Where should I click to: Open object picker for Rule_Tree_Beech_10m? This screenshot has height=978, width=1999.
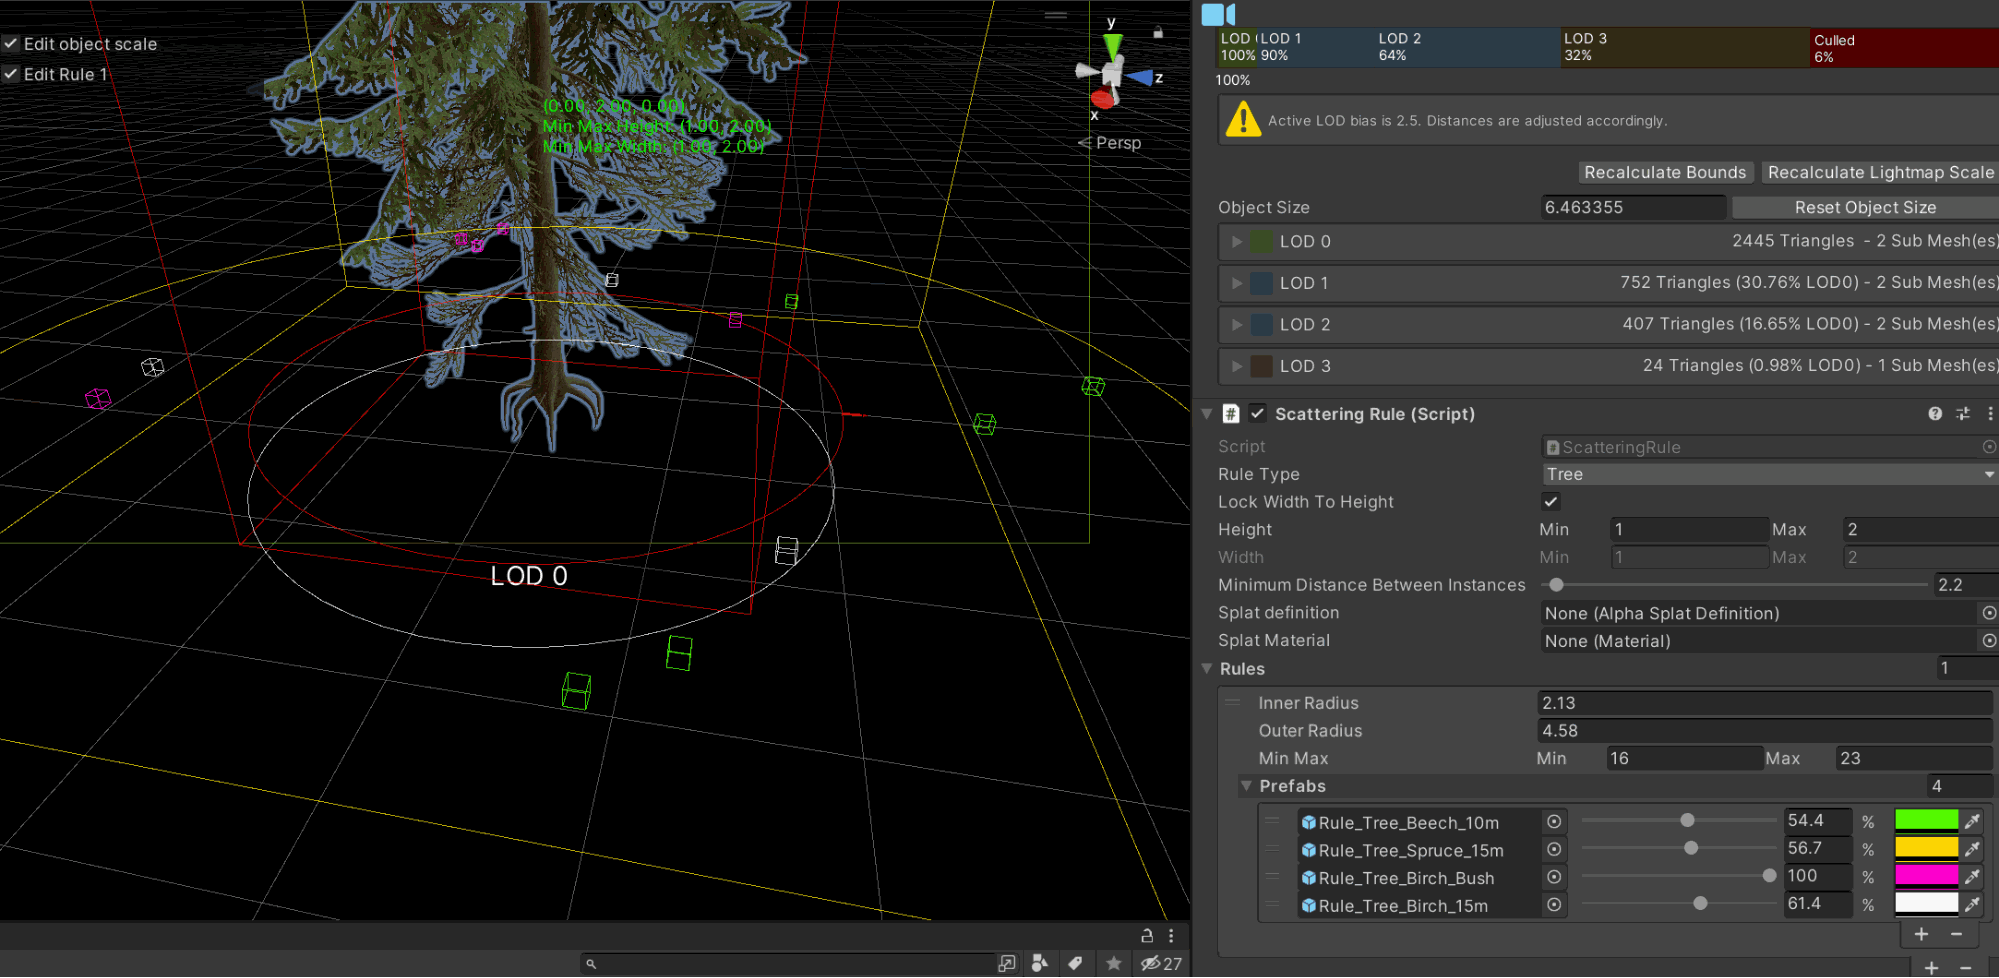1554,822
